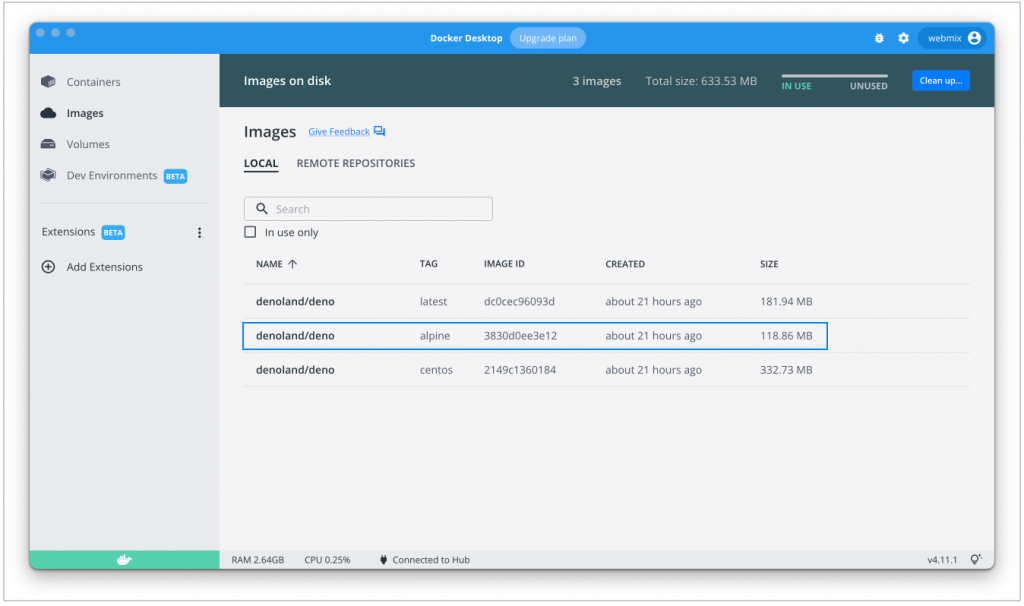
Task: Click Connected to Hub status text
Action: (431, 560)
